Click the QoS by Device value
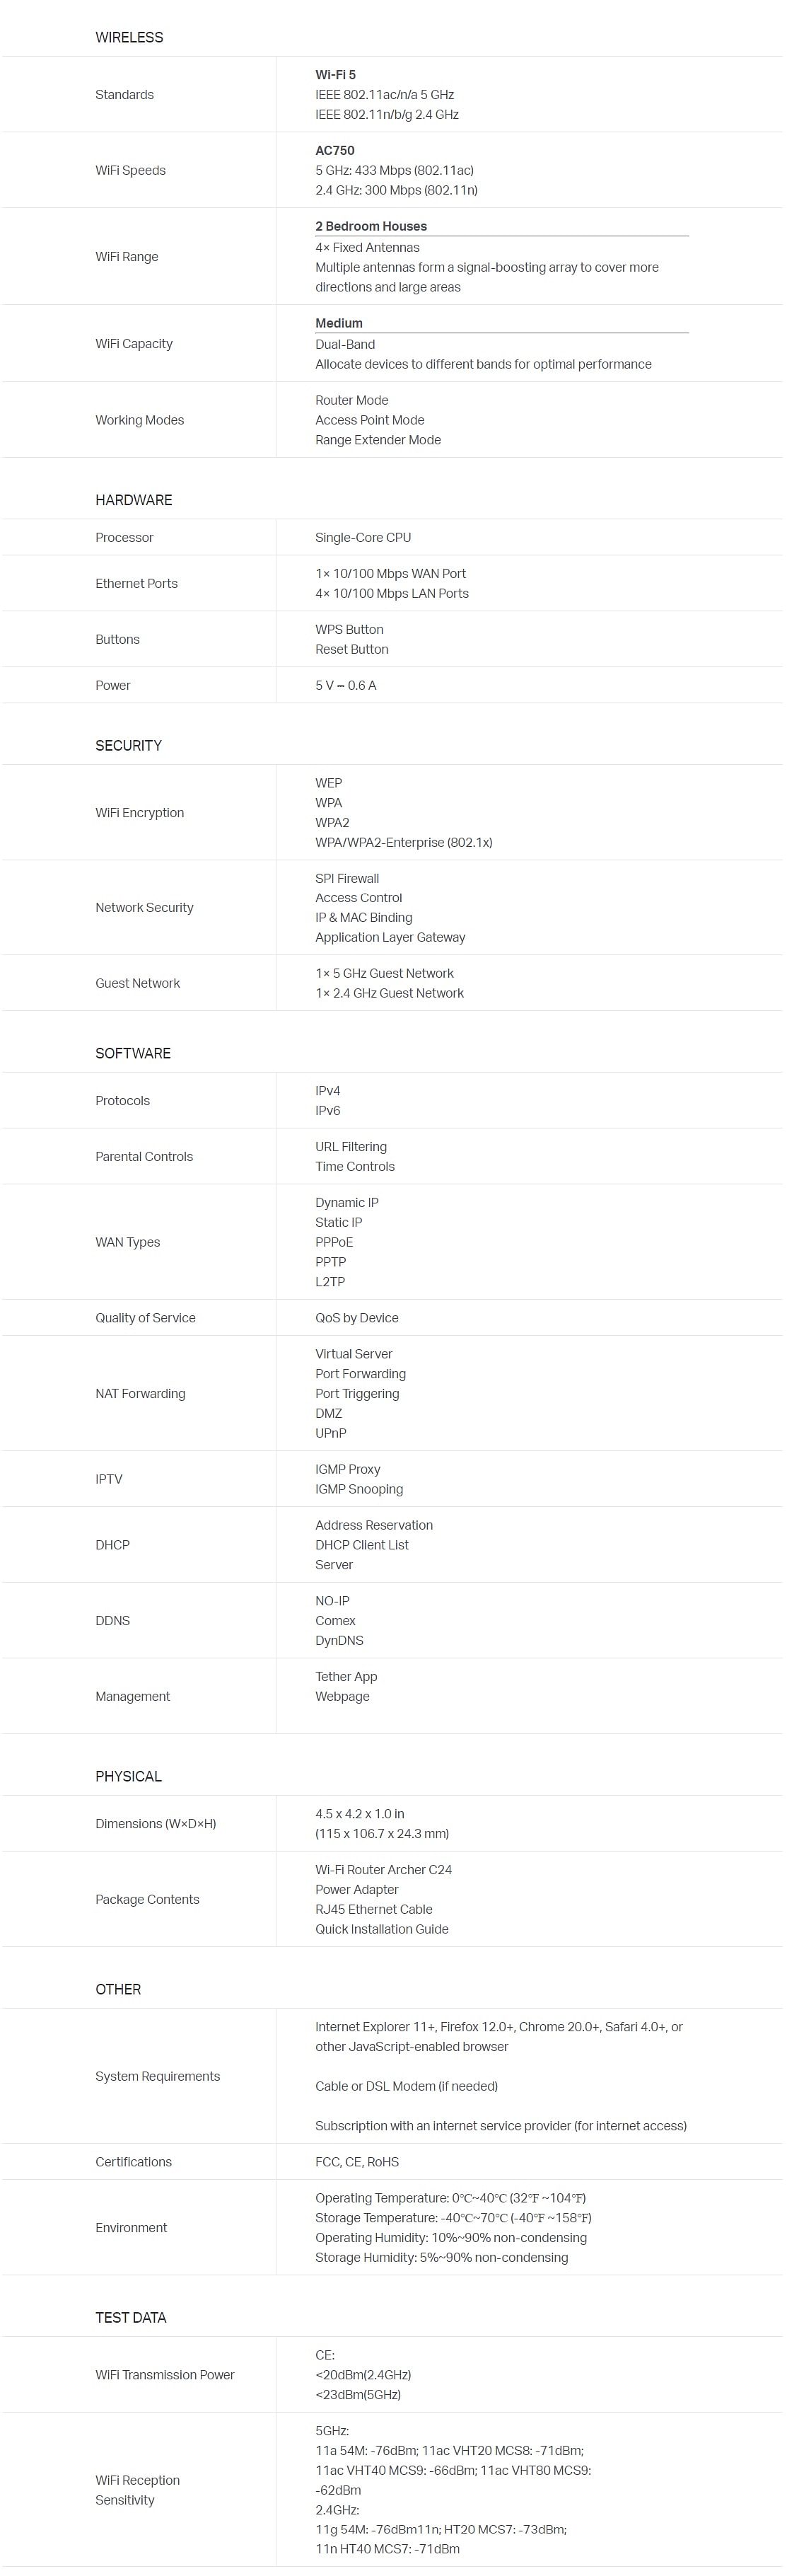Screen dimensions: 787x2576 (x=357, y=1318)
